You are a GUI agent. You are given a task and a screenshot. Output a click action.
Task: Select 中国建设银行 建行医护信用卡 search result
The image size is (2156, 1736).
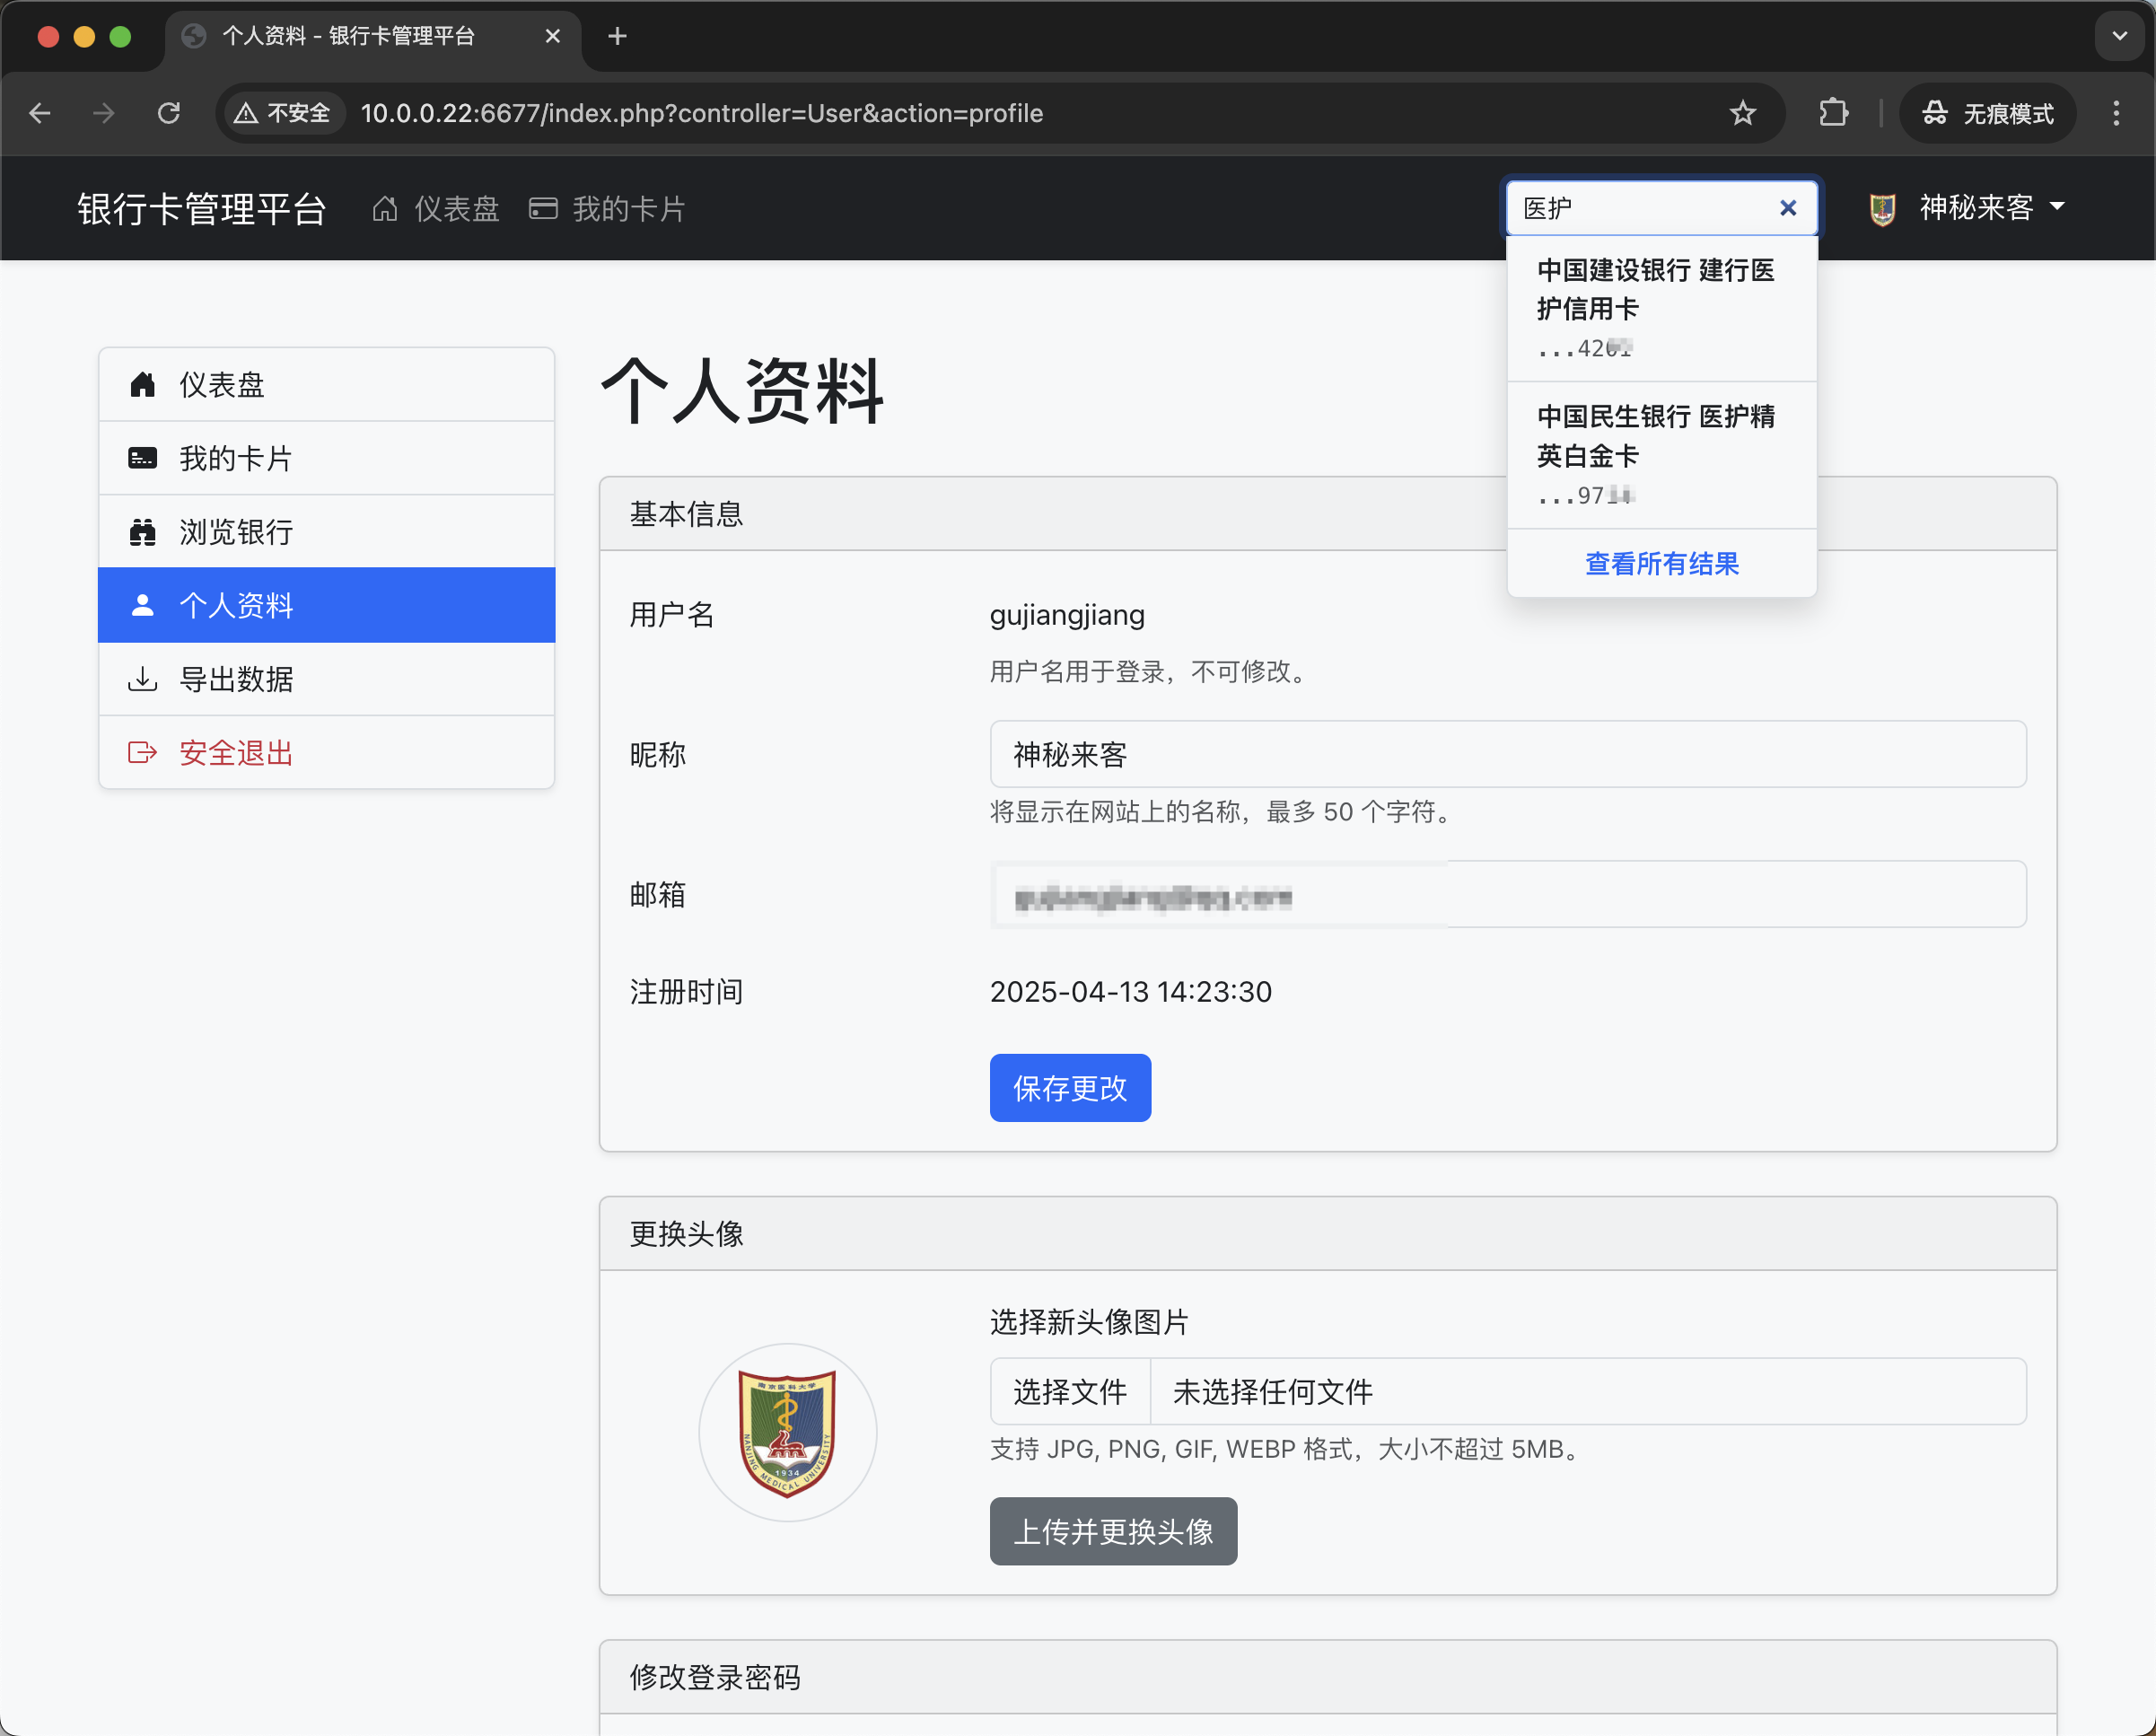[1661, 308]
